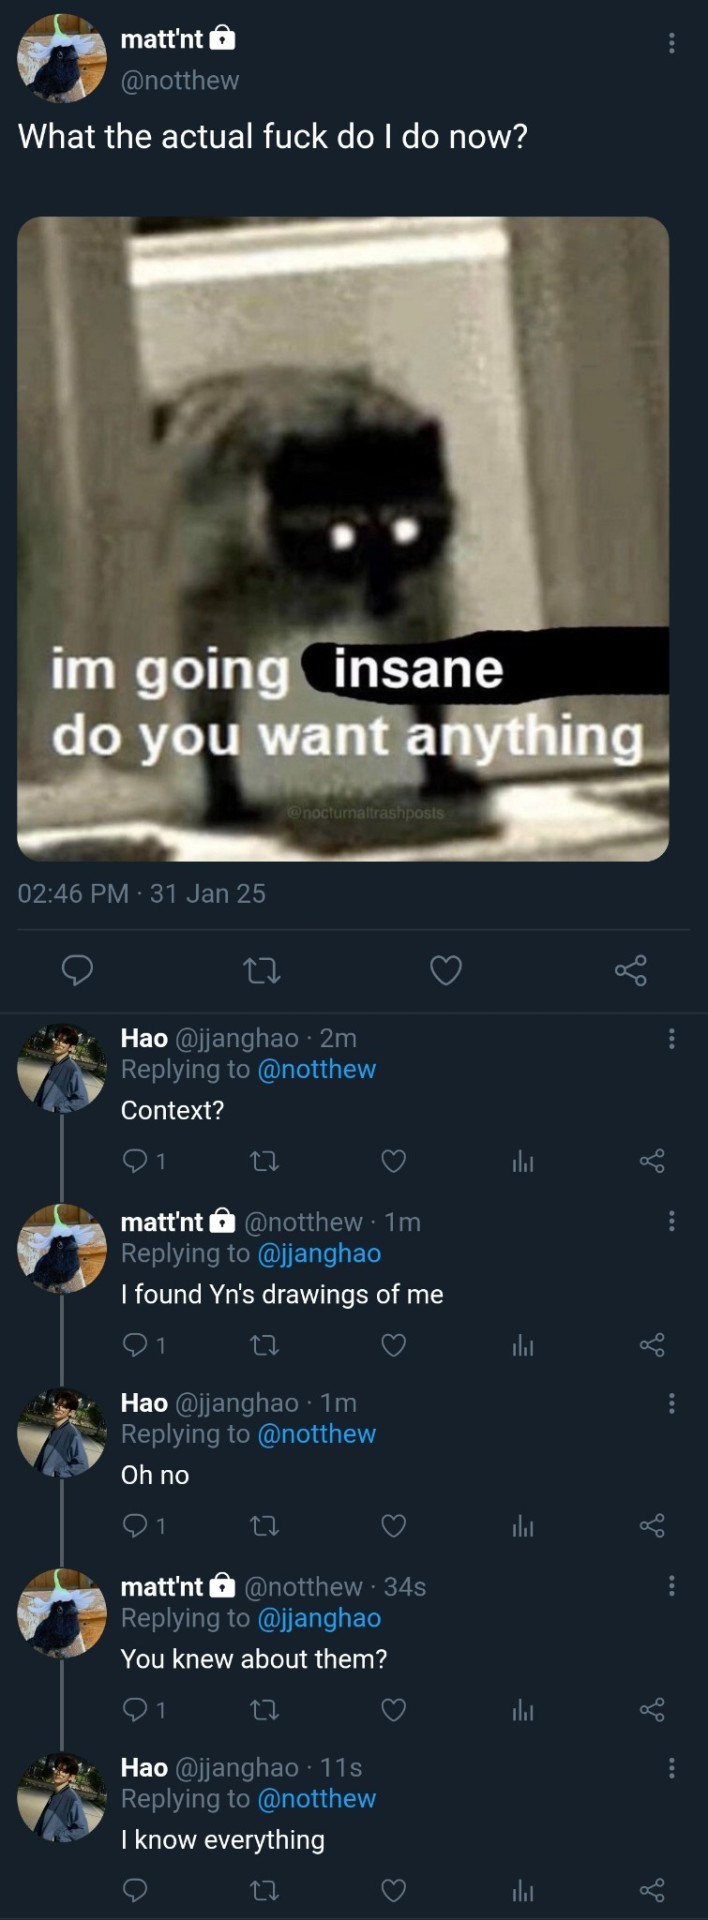
Task: Like the main tweet
Action: coord(446,970)
